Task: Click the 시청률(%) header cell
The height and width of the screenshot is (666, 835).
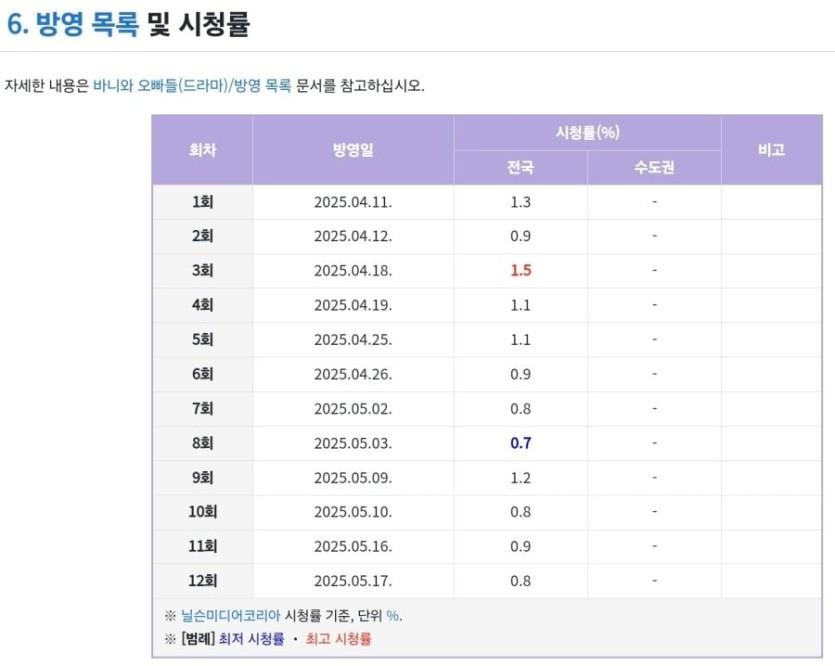Action: click(587, 133)
